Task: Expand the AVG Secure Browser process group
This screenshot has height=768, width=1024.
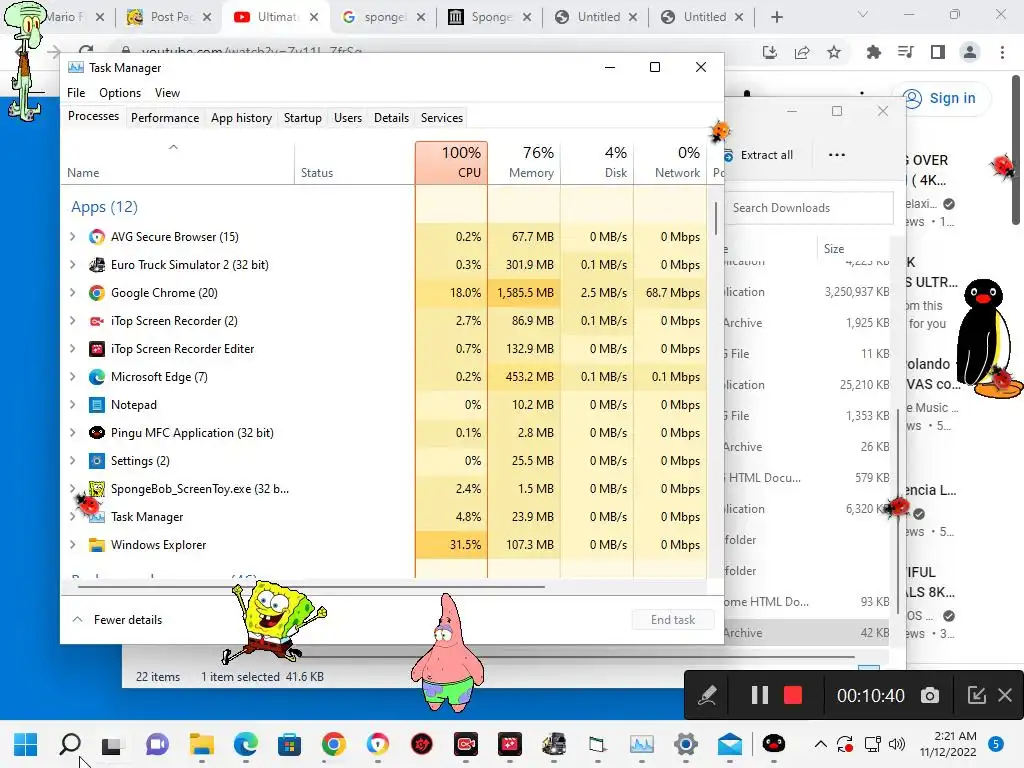Action: click(x=72, y=236)
